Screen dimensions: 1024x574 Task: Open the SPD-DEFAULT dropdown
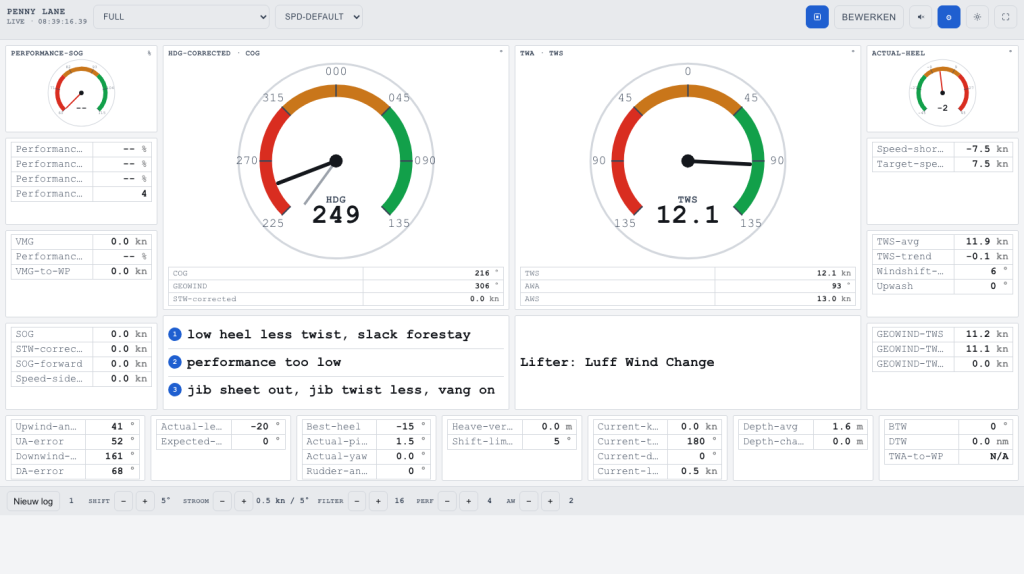pos(319,17)
